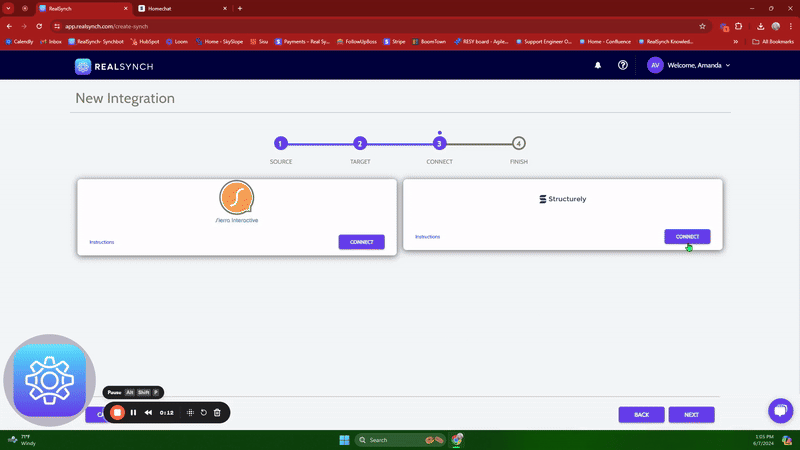Click the address bar URL
The height and width of the screenshot is (450, 800).
click(x=106, y=26)
